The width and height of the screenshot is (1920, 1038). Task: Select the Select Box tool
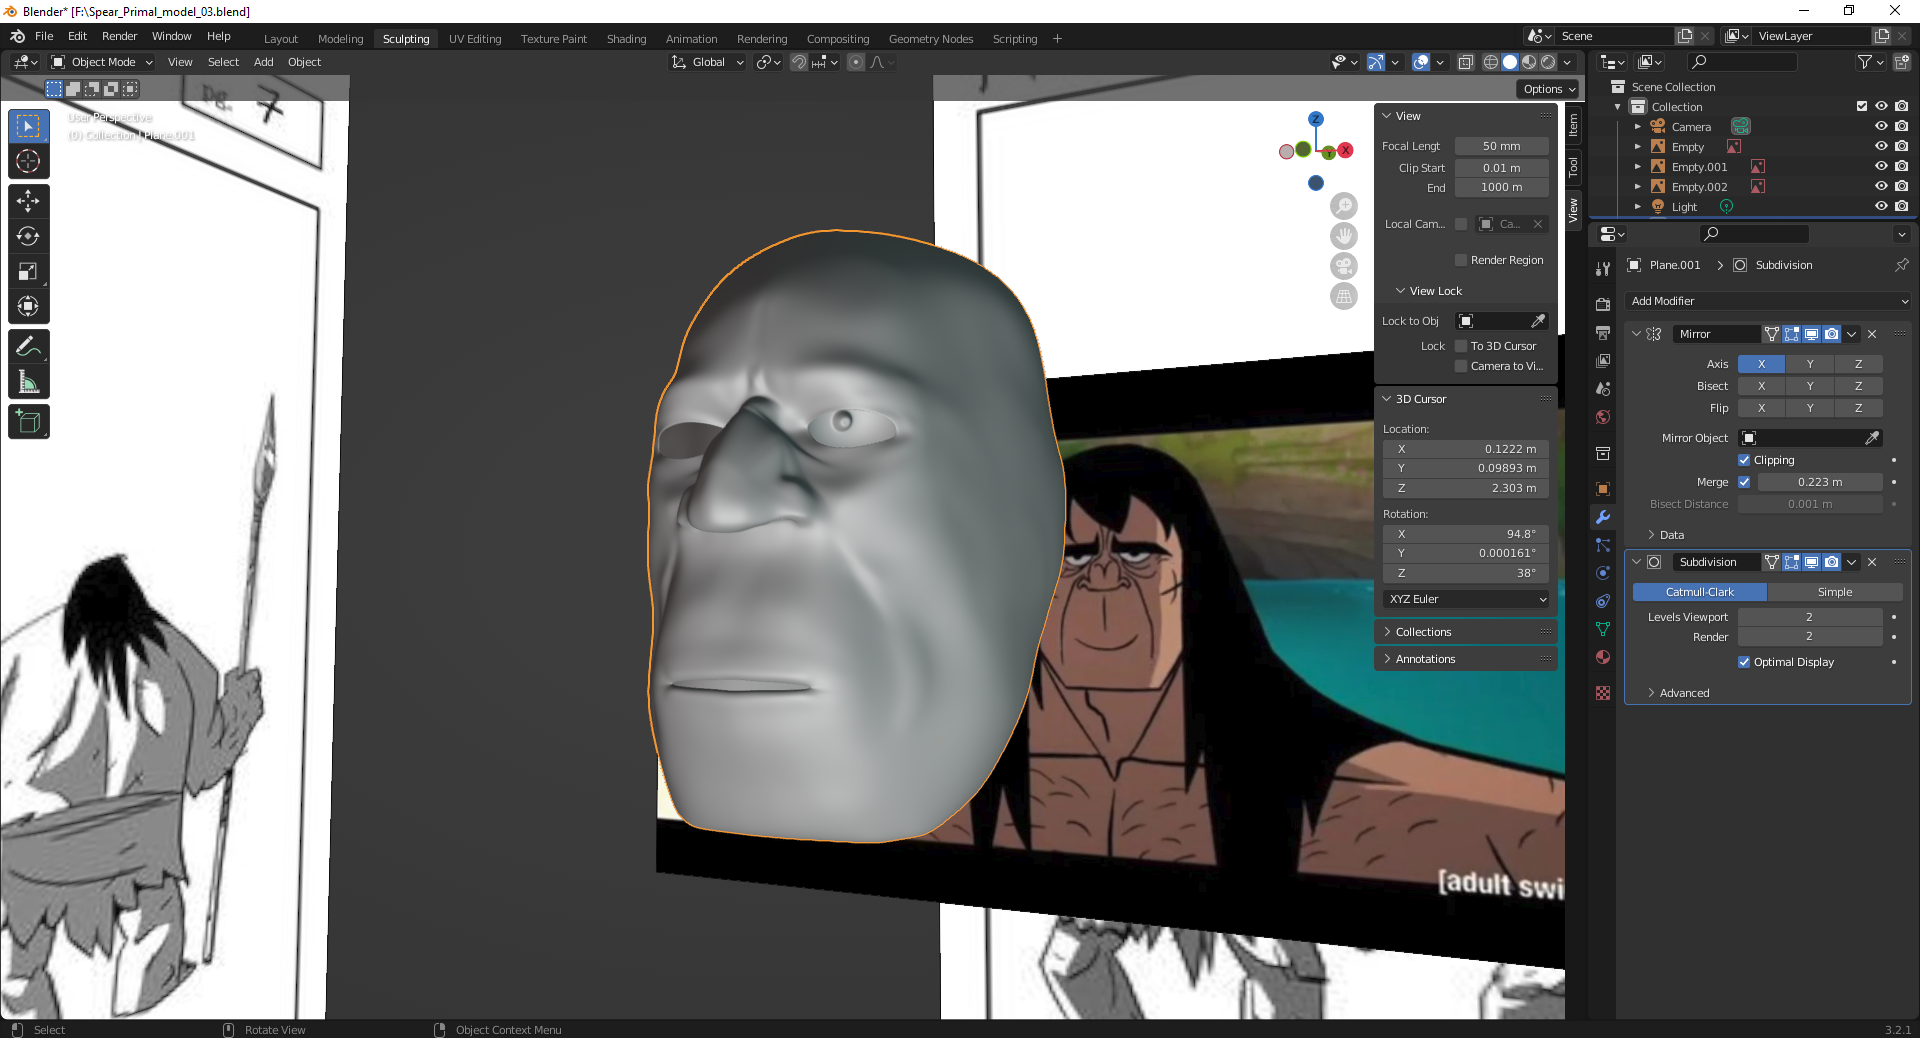click(28, 126)
